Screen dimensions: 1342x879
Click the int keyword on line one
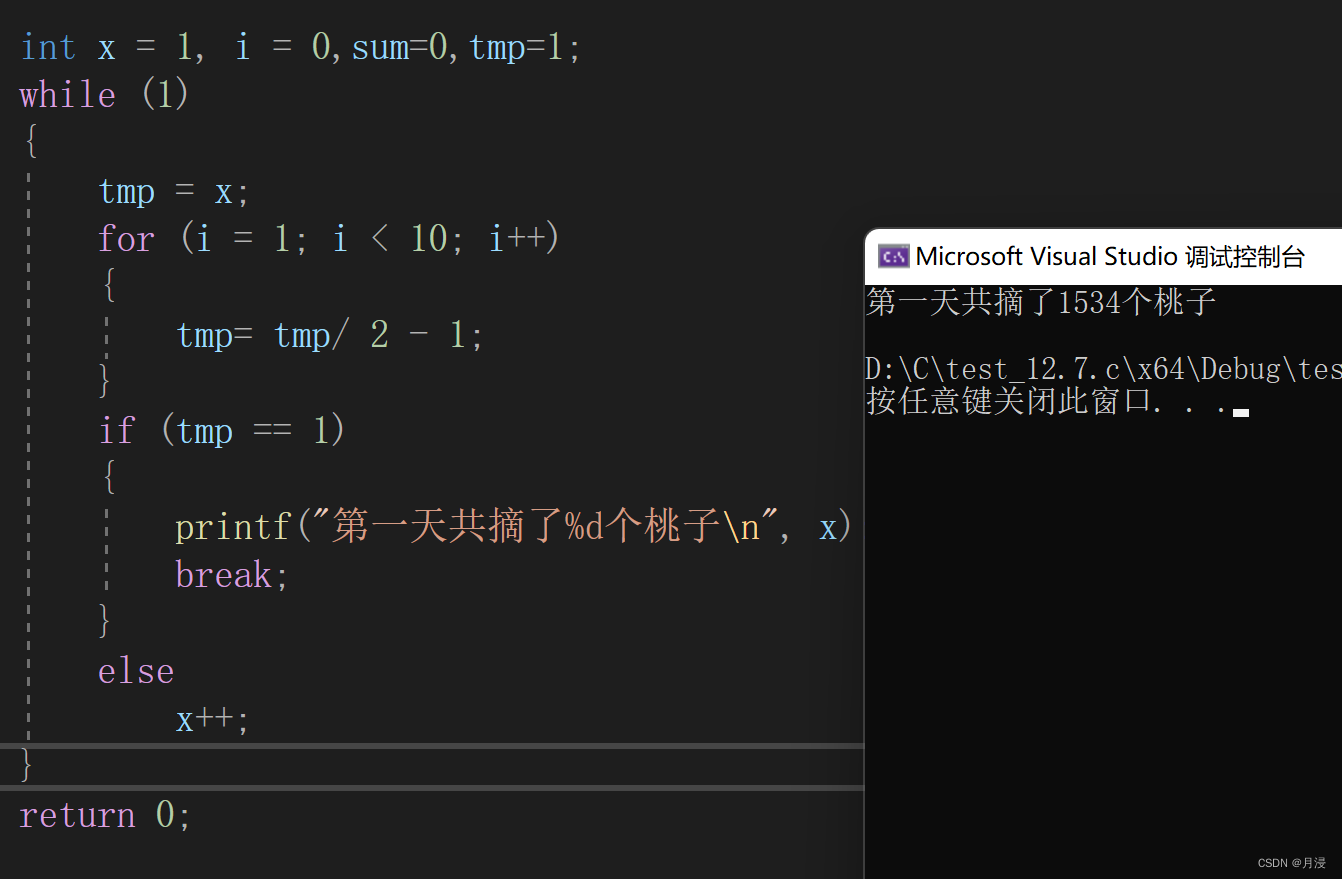tap(47, 46)
